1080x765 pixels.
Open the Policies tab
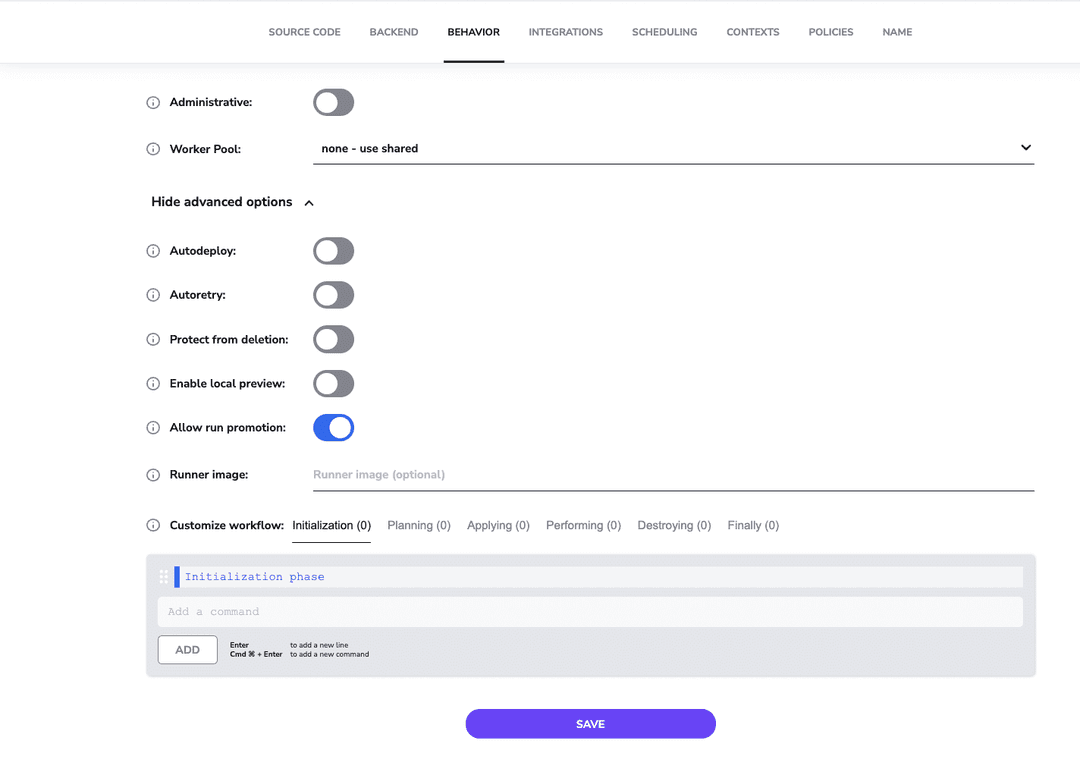(x=831, y=31)
